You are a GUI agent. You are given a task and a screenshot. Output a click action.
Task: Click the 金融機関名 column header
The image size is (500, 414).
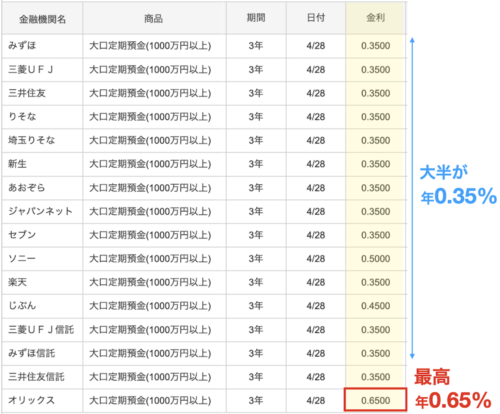click(x=42, y=18)
